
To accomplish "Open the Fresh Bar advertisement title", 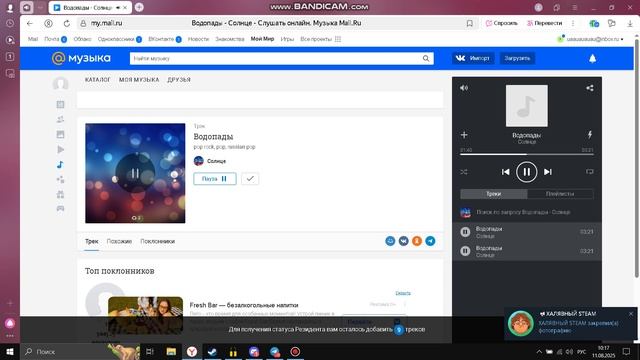I will 244,305.
